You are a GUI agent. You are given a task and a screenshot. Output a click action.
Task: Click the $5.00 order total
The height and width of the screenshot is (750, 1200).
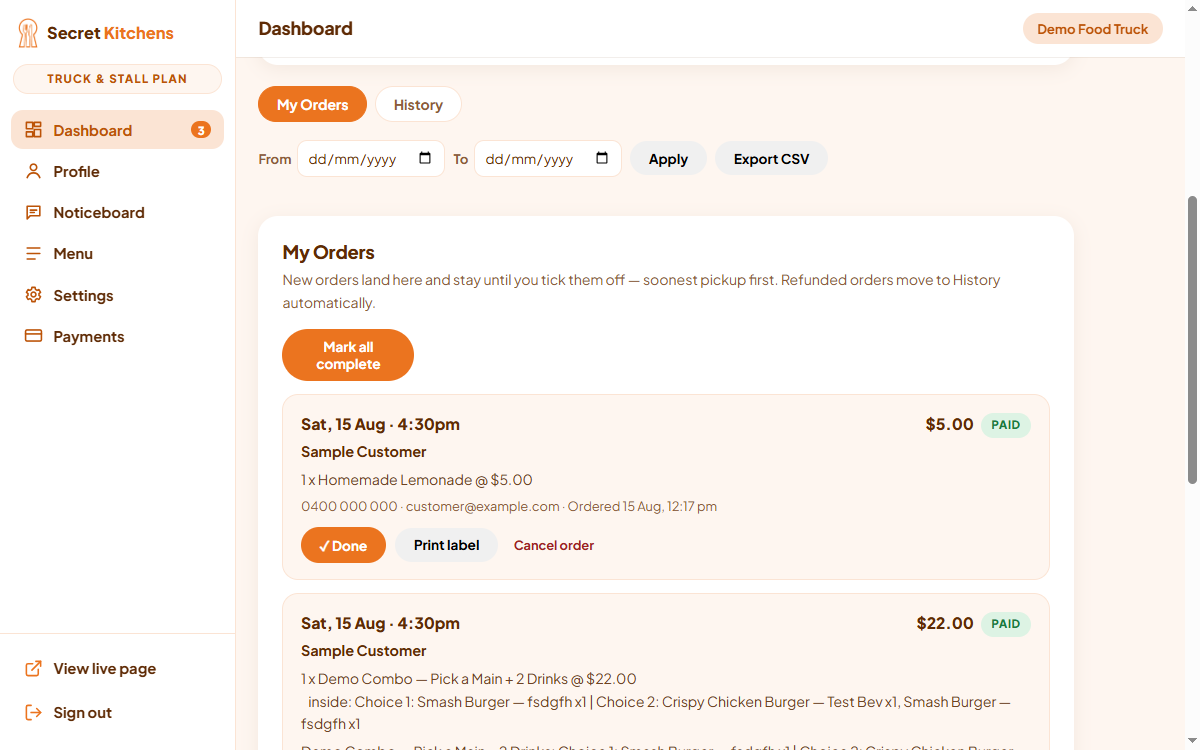tap(950, 424)
